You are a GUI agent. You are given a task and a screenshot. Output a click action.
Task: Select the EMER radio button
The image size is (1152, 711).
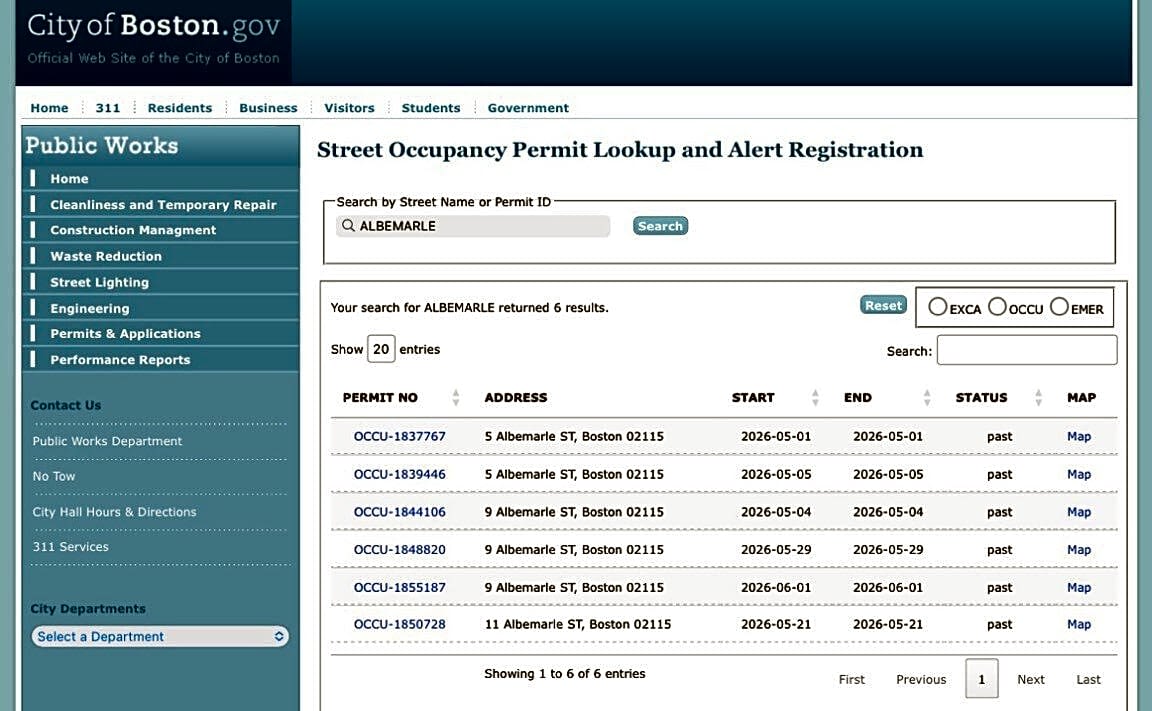click(x=1059, y=306)
